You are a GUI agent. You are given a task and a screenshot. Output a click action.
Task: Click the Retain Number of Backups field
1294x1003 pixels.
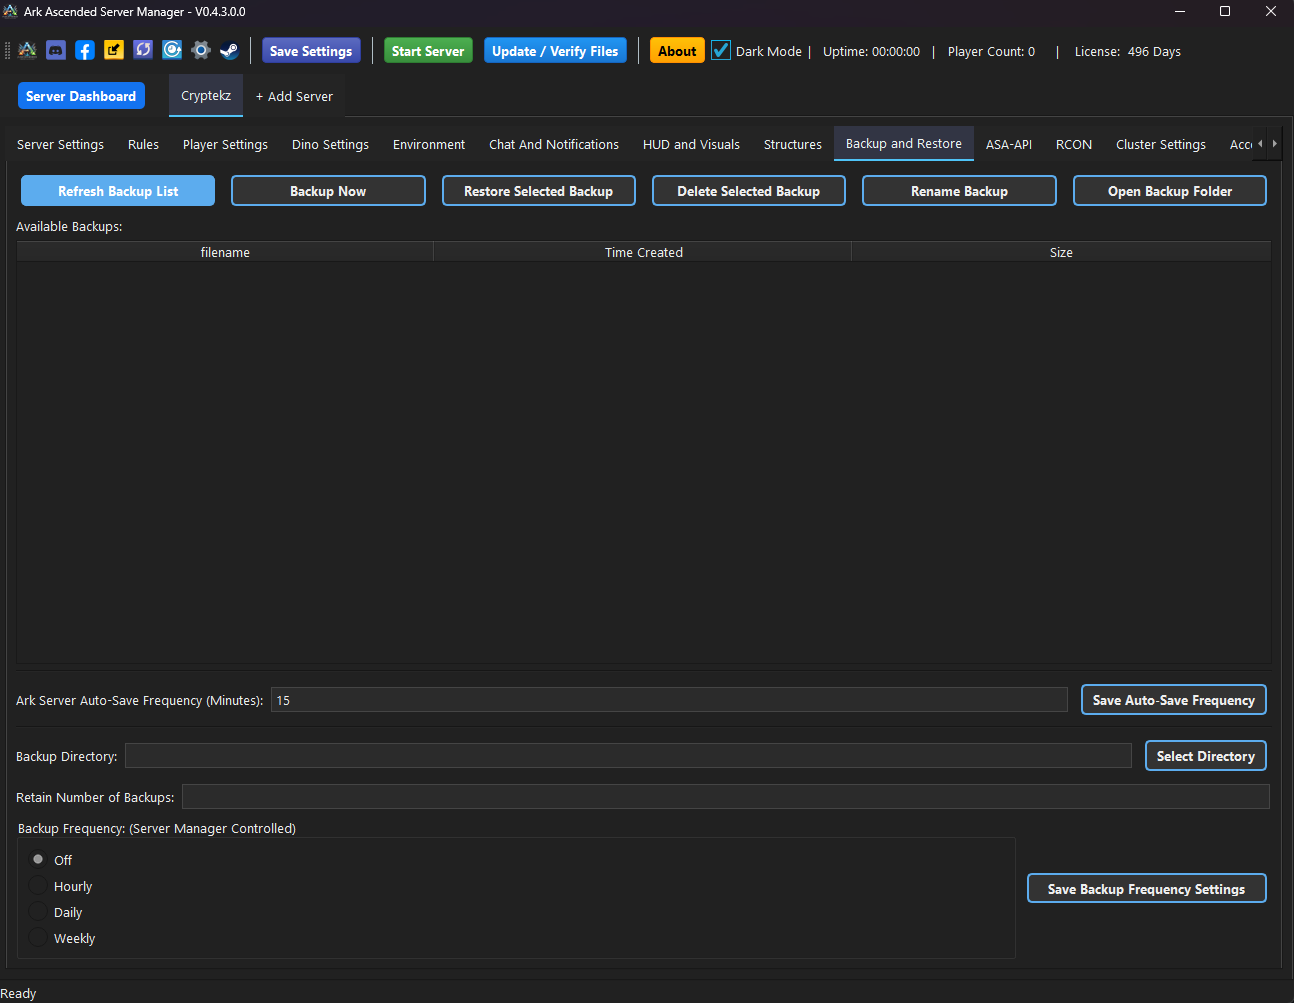point(726,797)
